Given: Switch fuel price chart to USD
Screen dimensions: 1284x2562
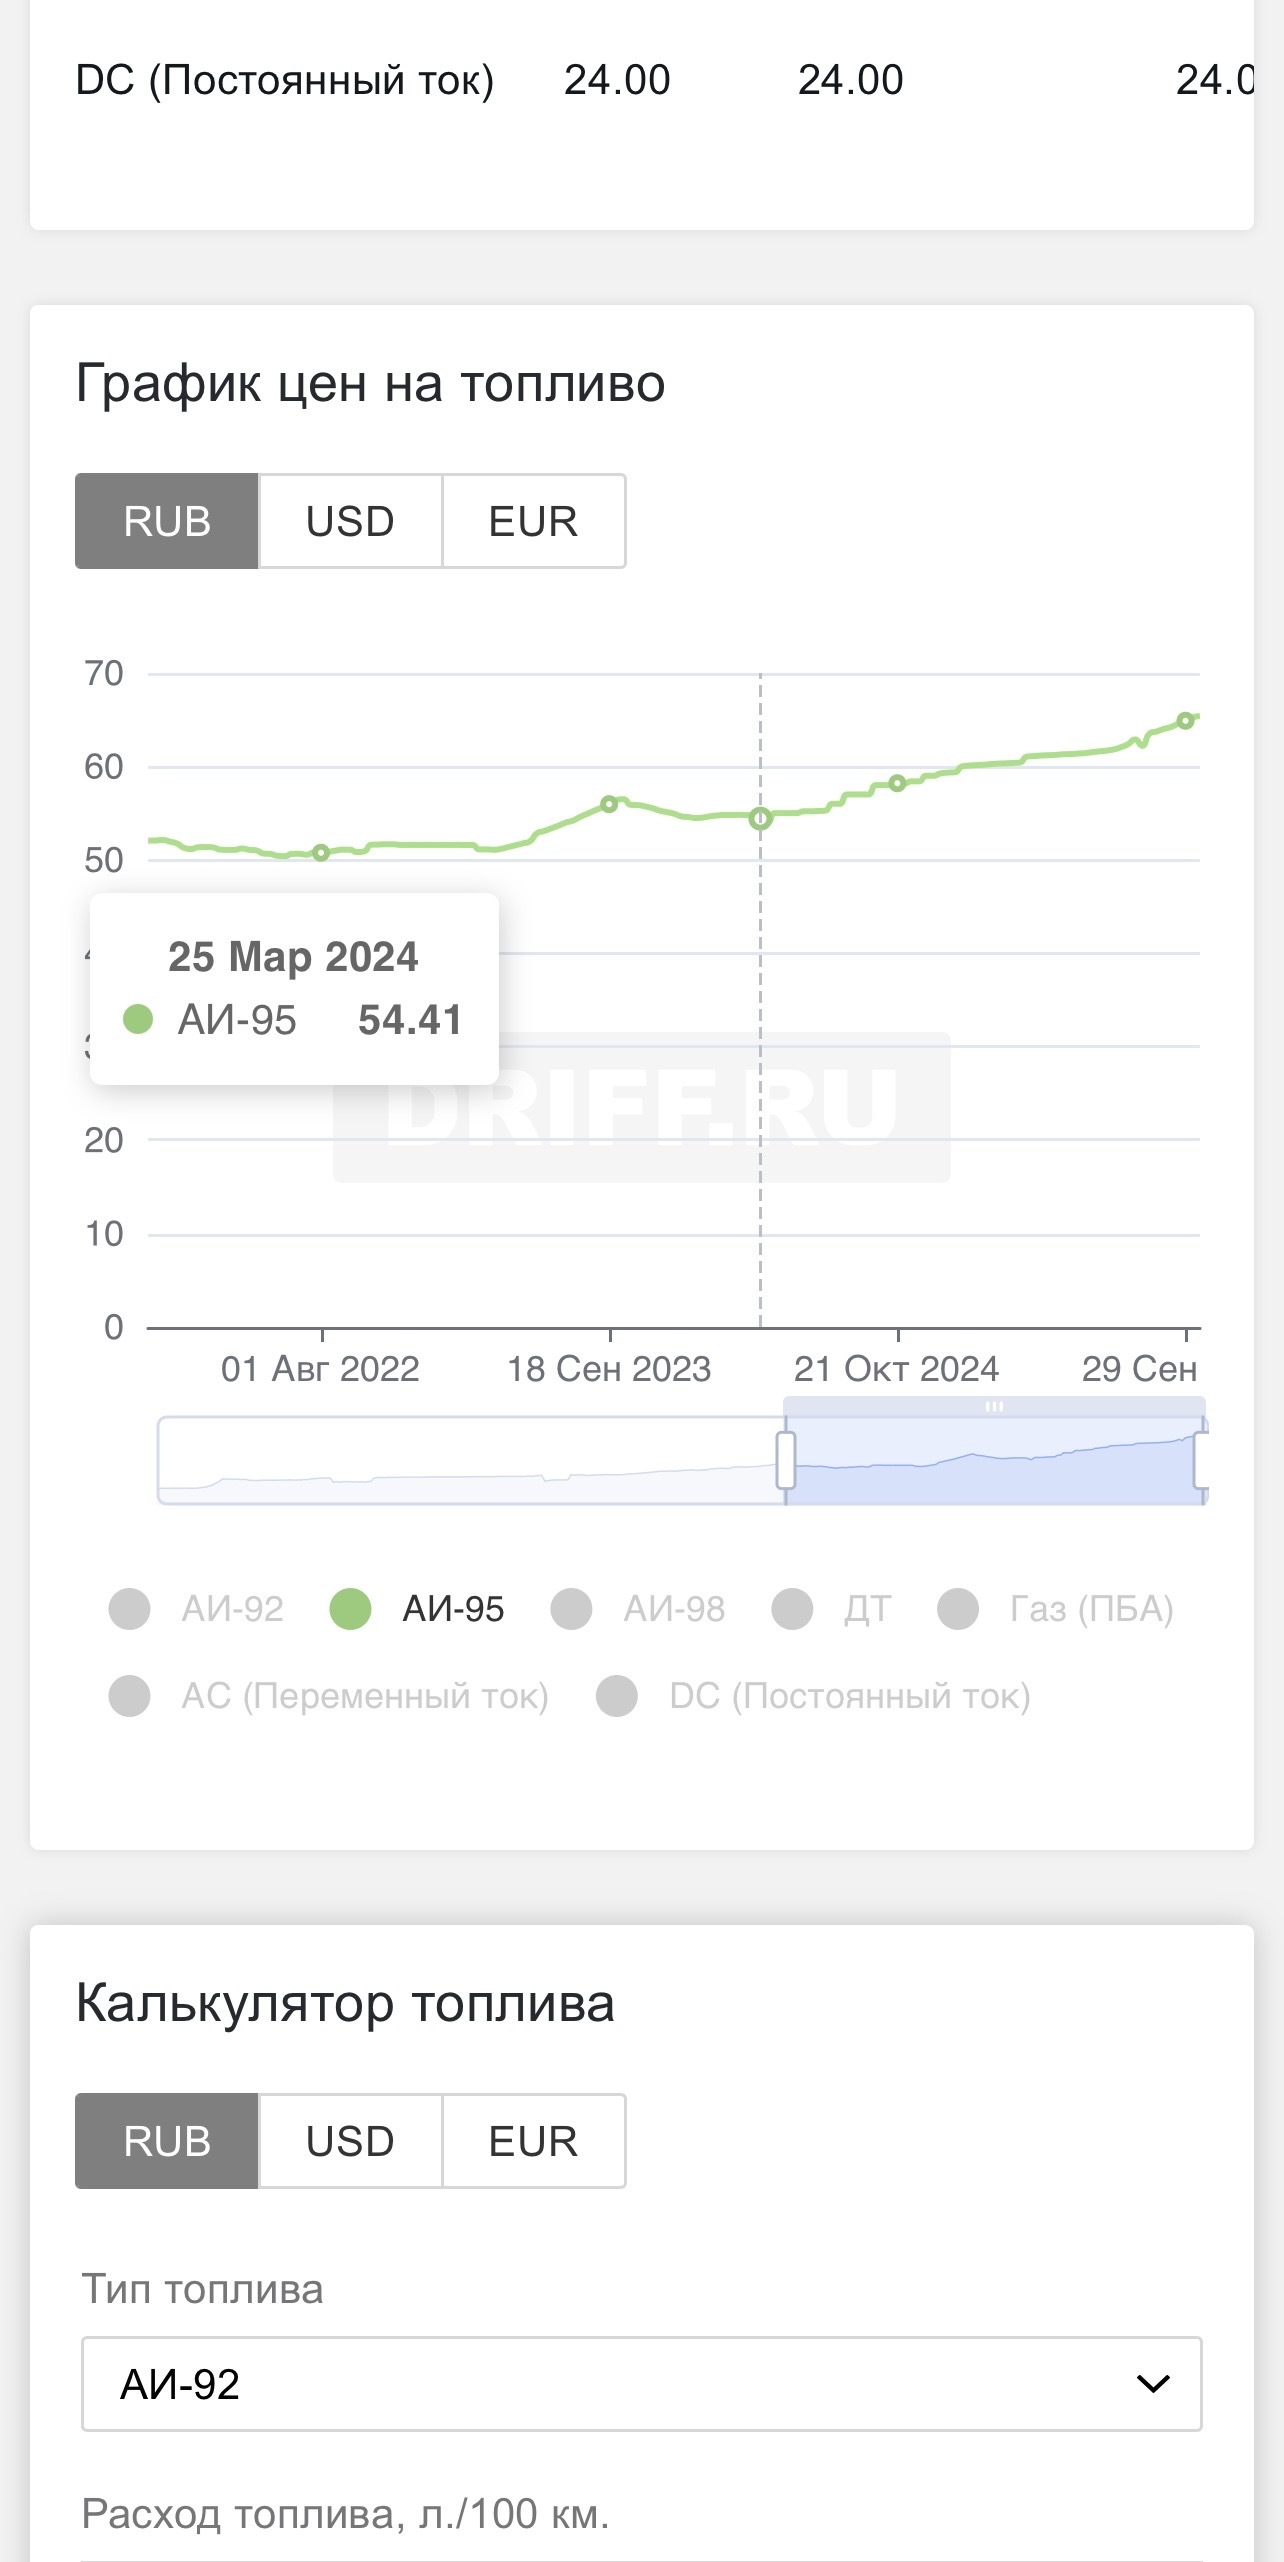Looking at the screenshot, I should (x=350, y=522).
